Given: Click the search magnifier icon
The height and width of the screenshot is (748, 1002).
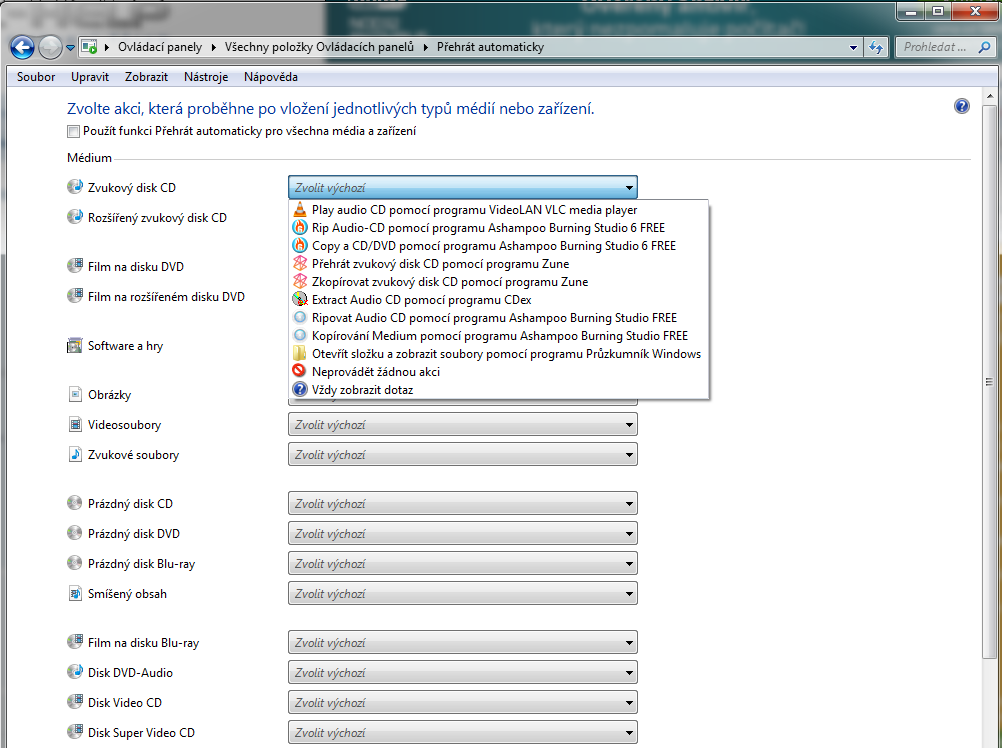Looking at the screenshot, I should pyautogui.click(x=984, y=47).
